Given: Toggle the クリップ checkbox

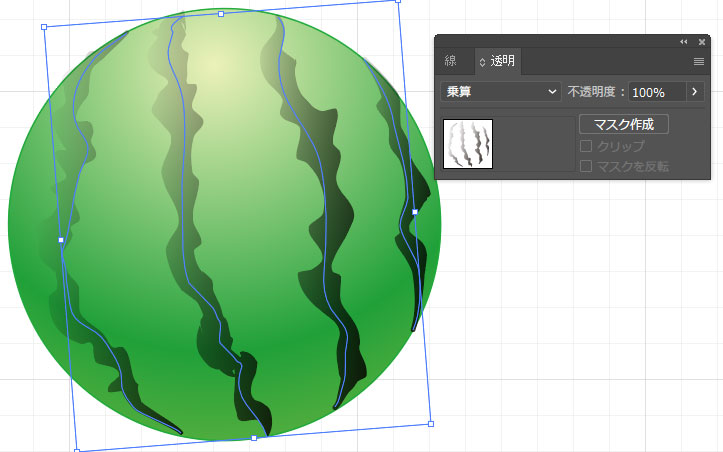Looking at the screenshot, I should click(x=586, y=146).
